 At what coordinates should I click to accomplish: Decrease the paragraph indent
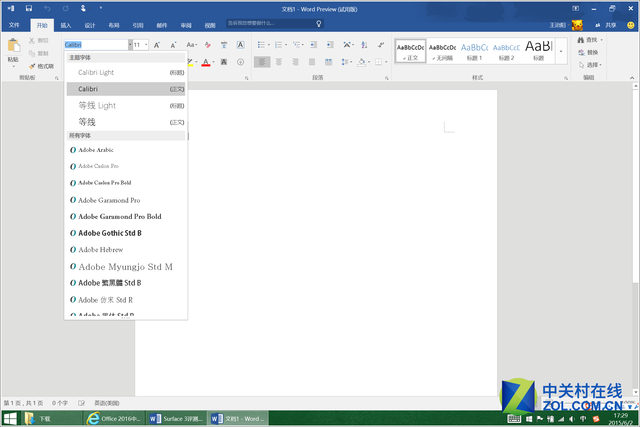(x=313, y=45)
